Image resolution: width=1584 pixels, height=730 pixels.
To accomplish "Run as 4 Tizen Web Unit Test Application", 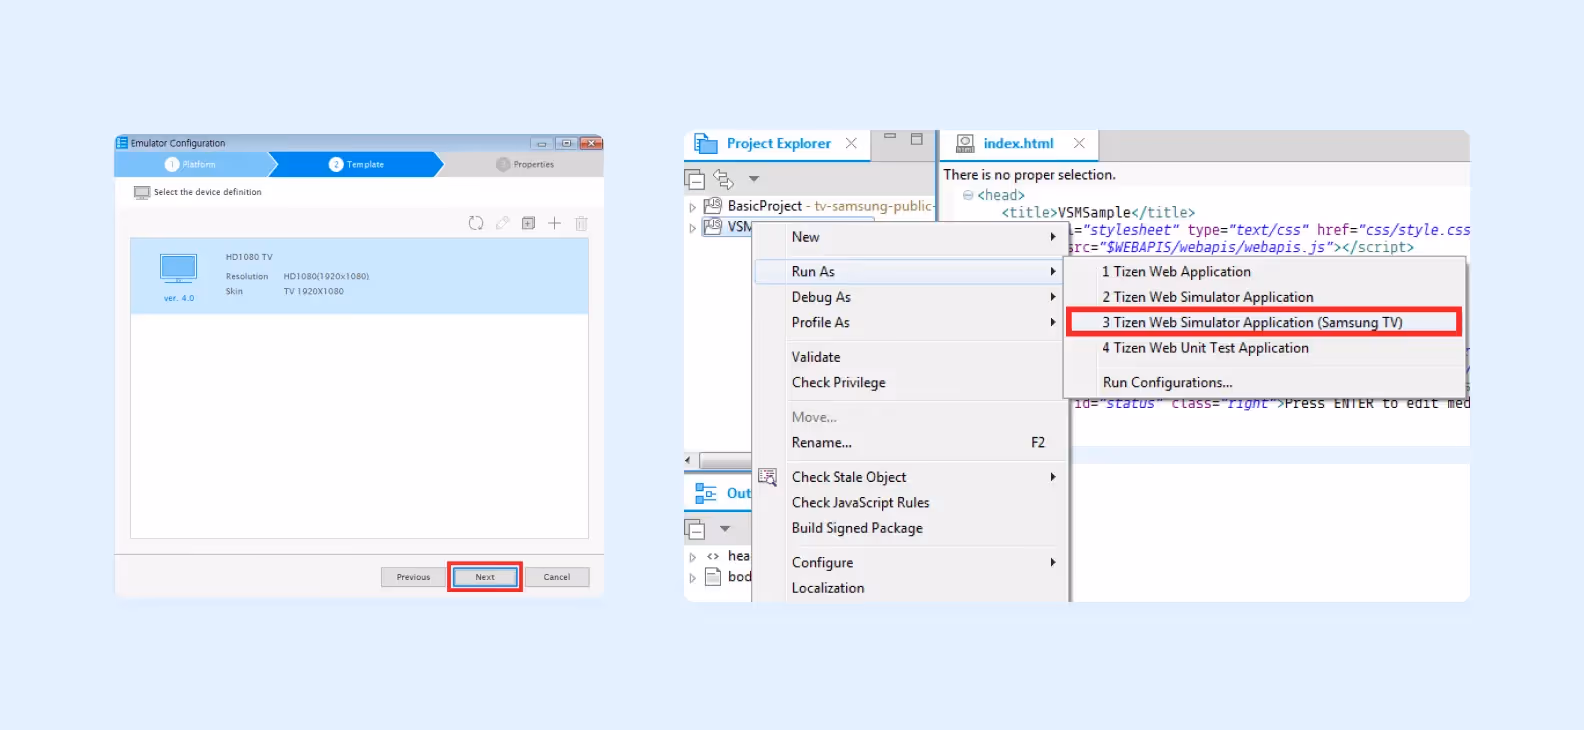I will click(x=1265, y=348).
